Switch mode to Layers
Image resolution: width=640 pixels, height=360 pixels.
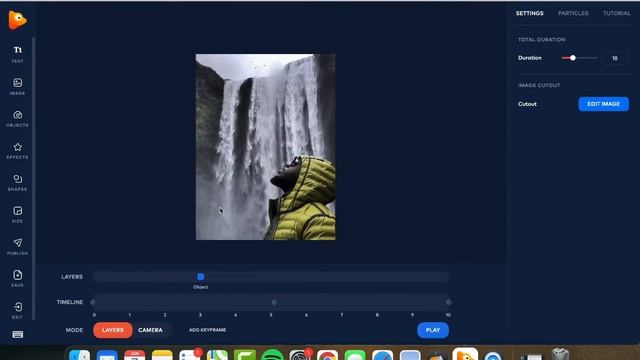click(113, 330)
